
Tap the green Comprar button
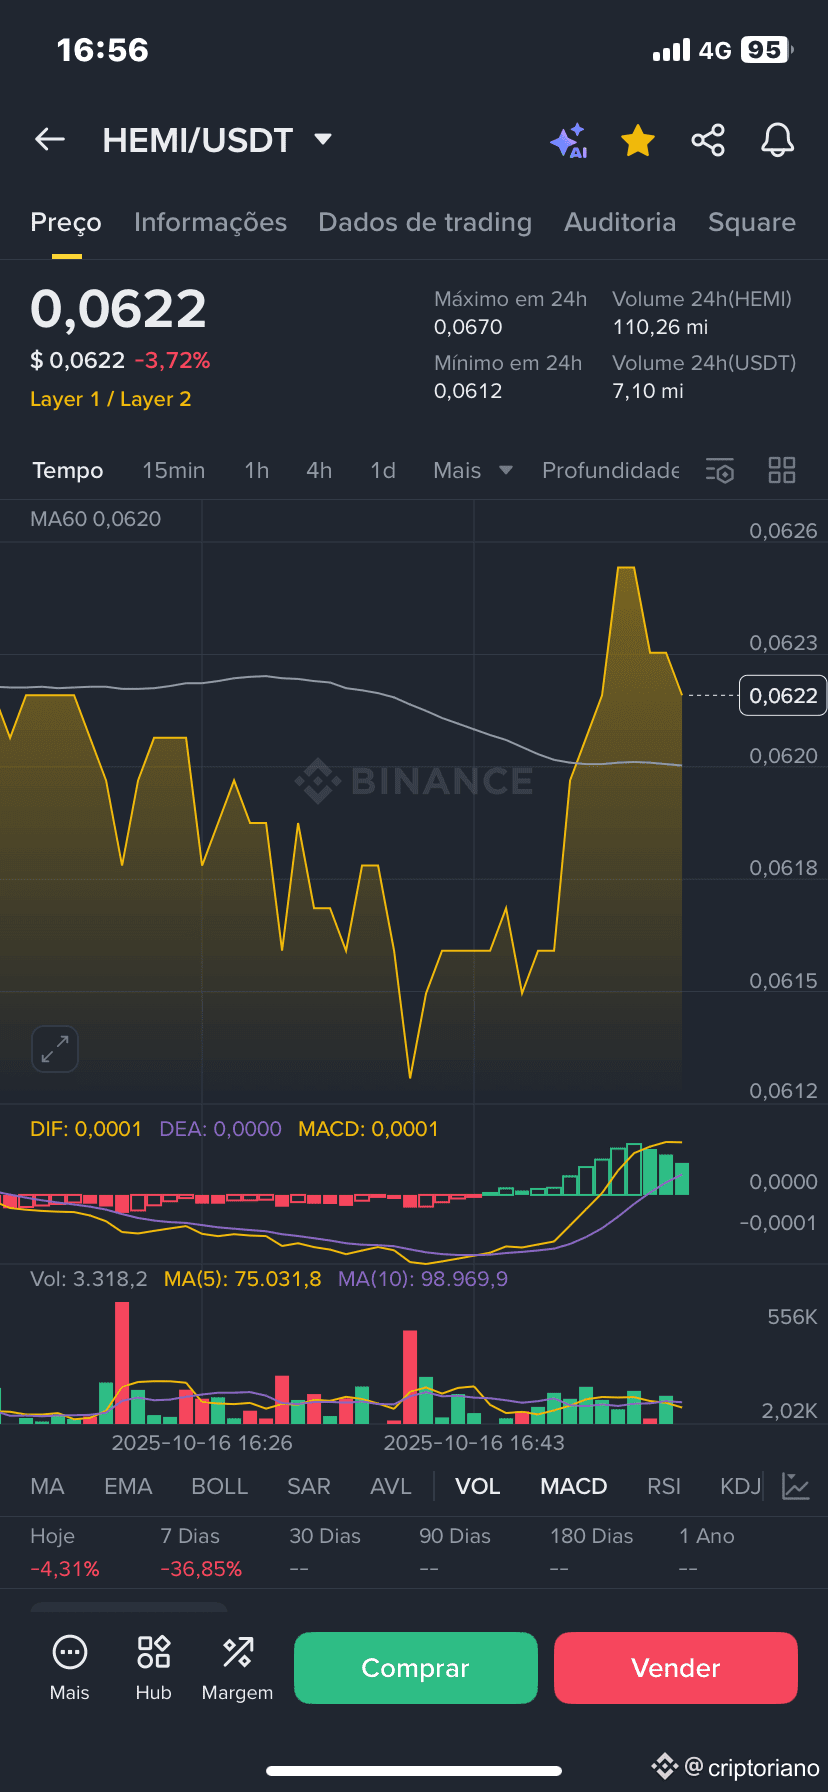pyautogui.click(x=416, y=1668)
